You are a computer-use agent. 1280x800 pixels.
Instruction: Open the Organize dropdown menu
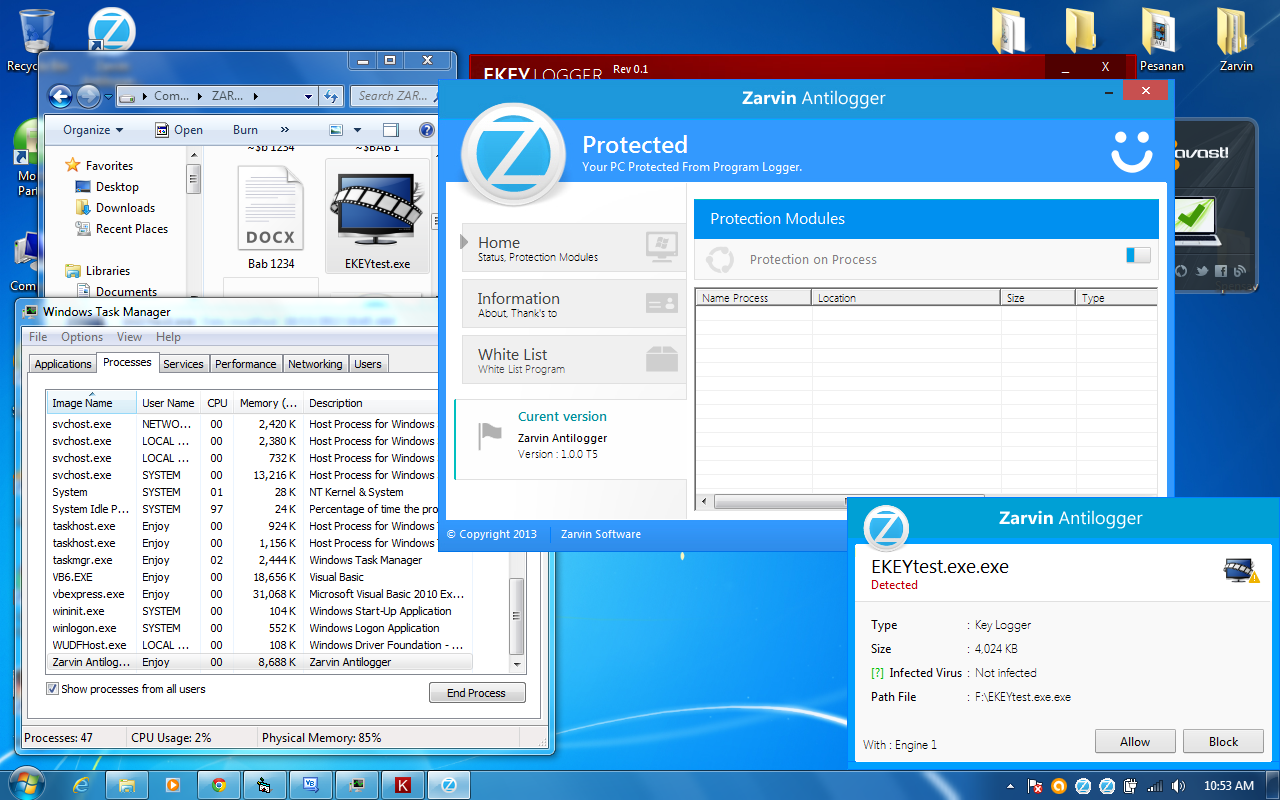91,129
